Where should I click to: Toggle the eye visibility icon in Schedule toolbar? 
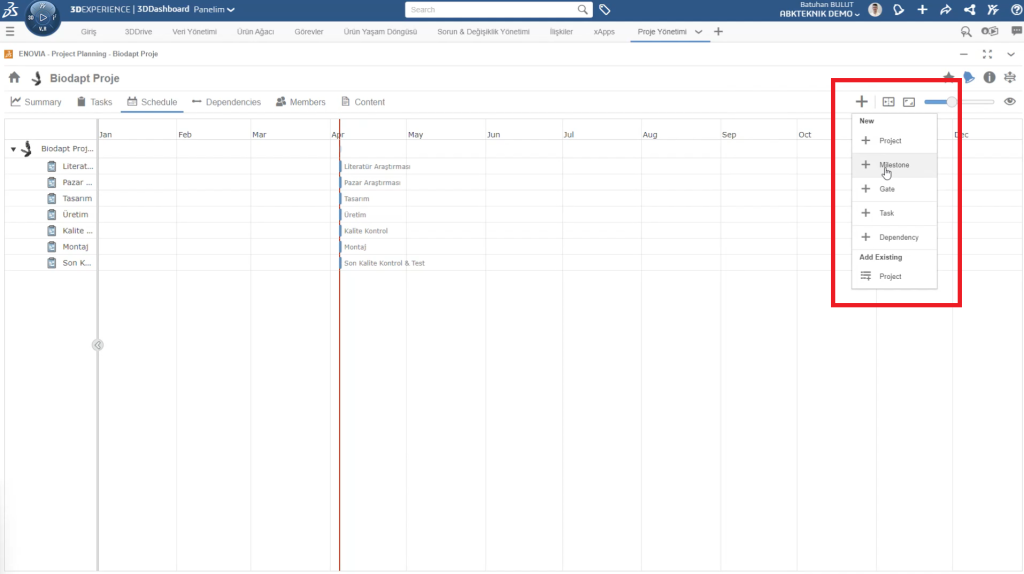point(1010,102)
